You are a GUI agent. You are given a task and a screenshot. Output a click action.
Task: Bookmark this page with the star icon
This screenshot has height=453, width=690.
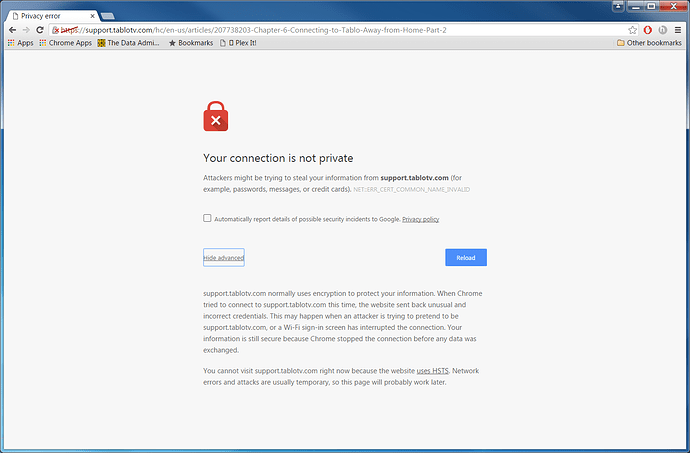point(632,30)
